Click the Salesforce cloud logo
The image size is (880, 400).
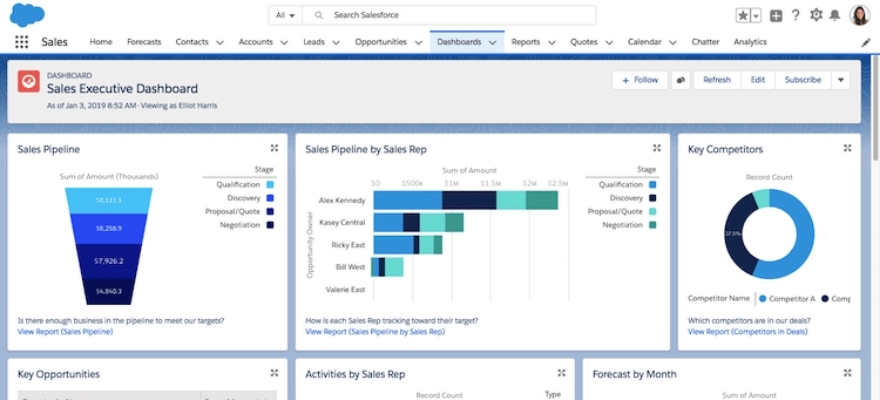click(x=27, y=15)
